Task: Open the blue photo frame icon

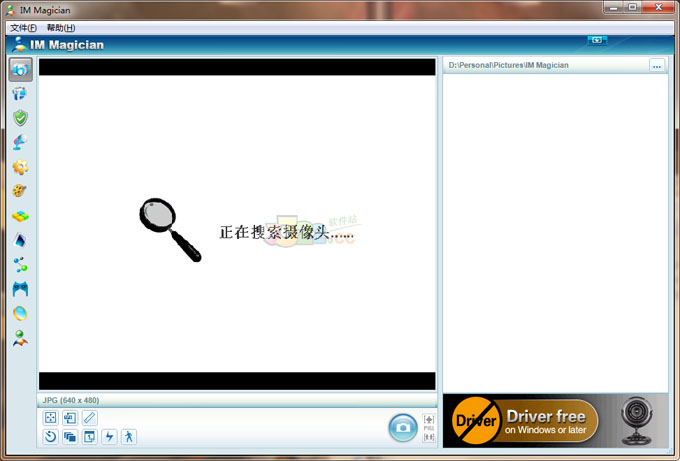Action: pyautogui.click(x=20, y=240)
